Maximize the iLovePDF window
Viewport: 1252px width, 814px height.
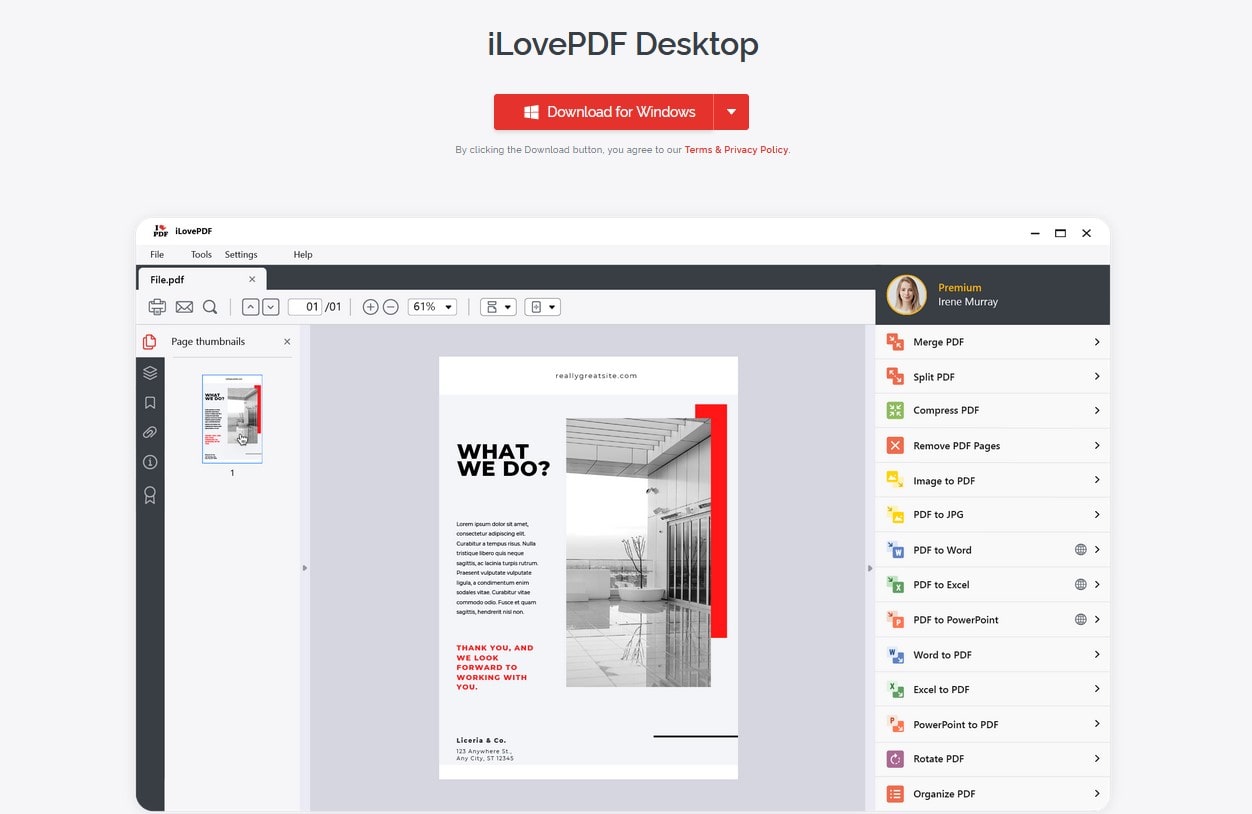click(1060, 233)
